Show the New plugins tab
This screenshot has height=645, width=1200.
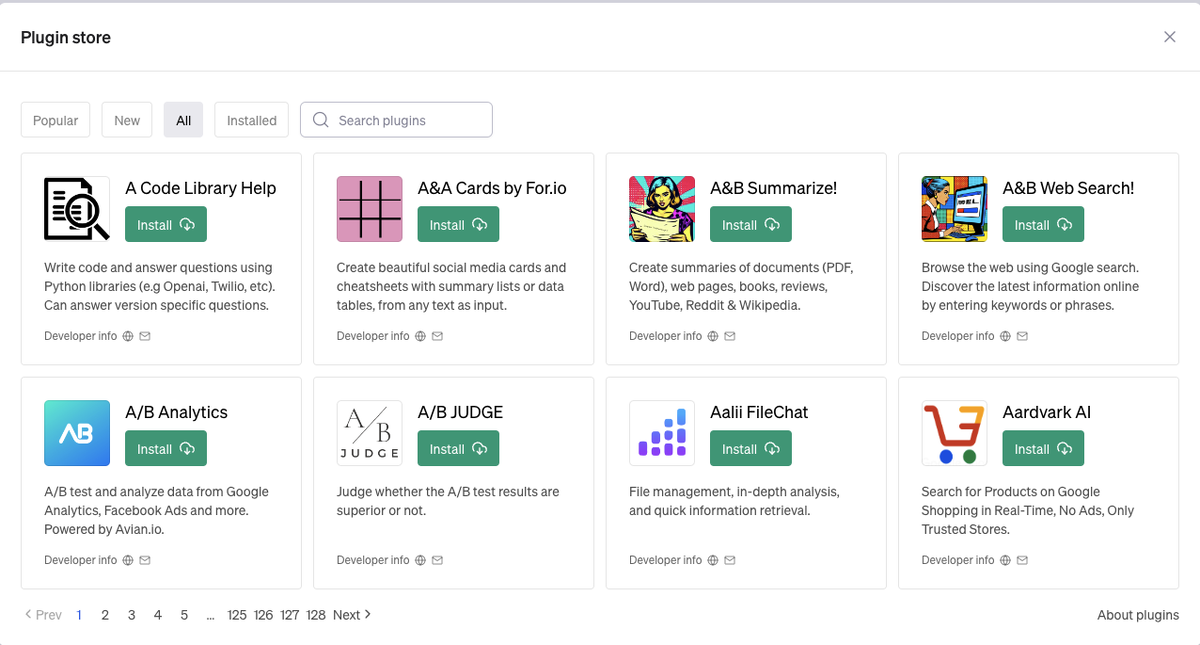[127, 120]
